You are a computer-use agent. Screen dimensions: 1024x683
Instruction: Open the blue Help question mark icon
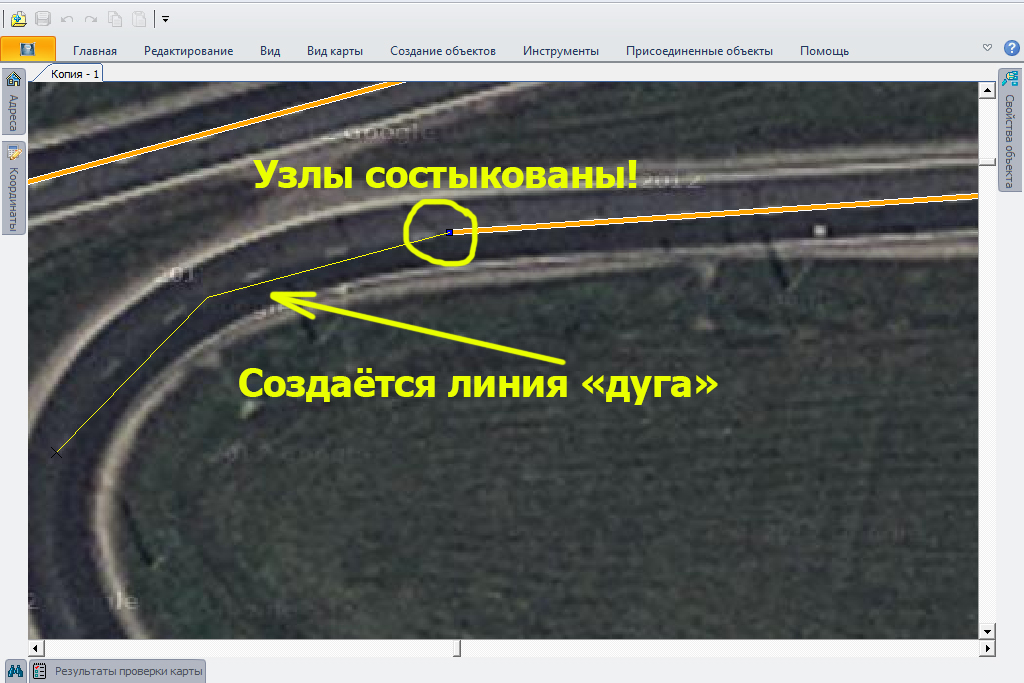tap(1011, 48)
